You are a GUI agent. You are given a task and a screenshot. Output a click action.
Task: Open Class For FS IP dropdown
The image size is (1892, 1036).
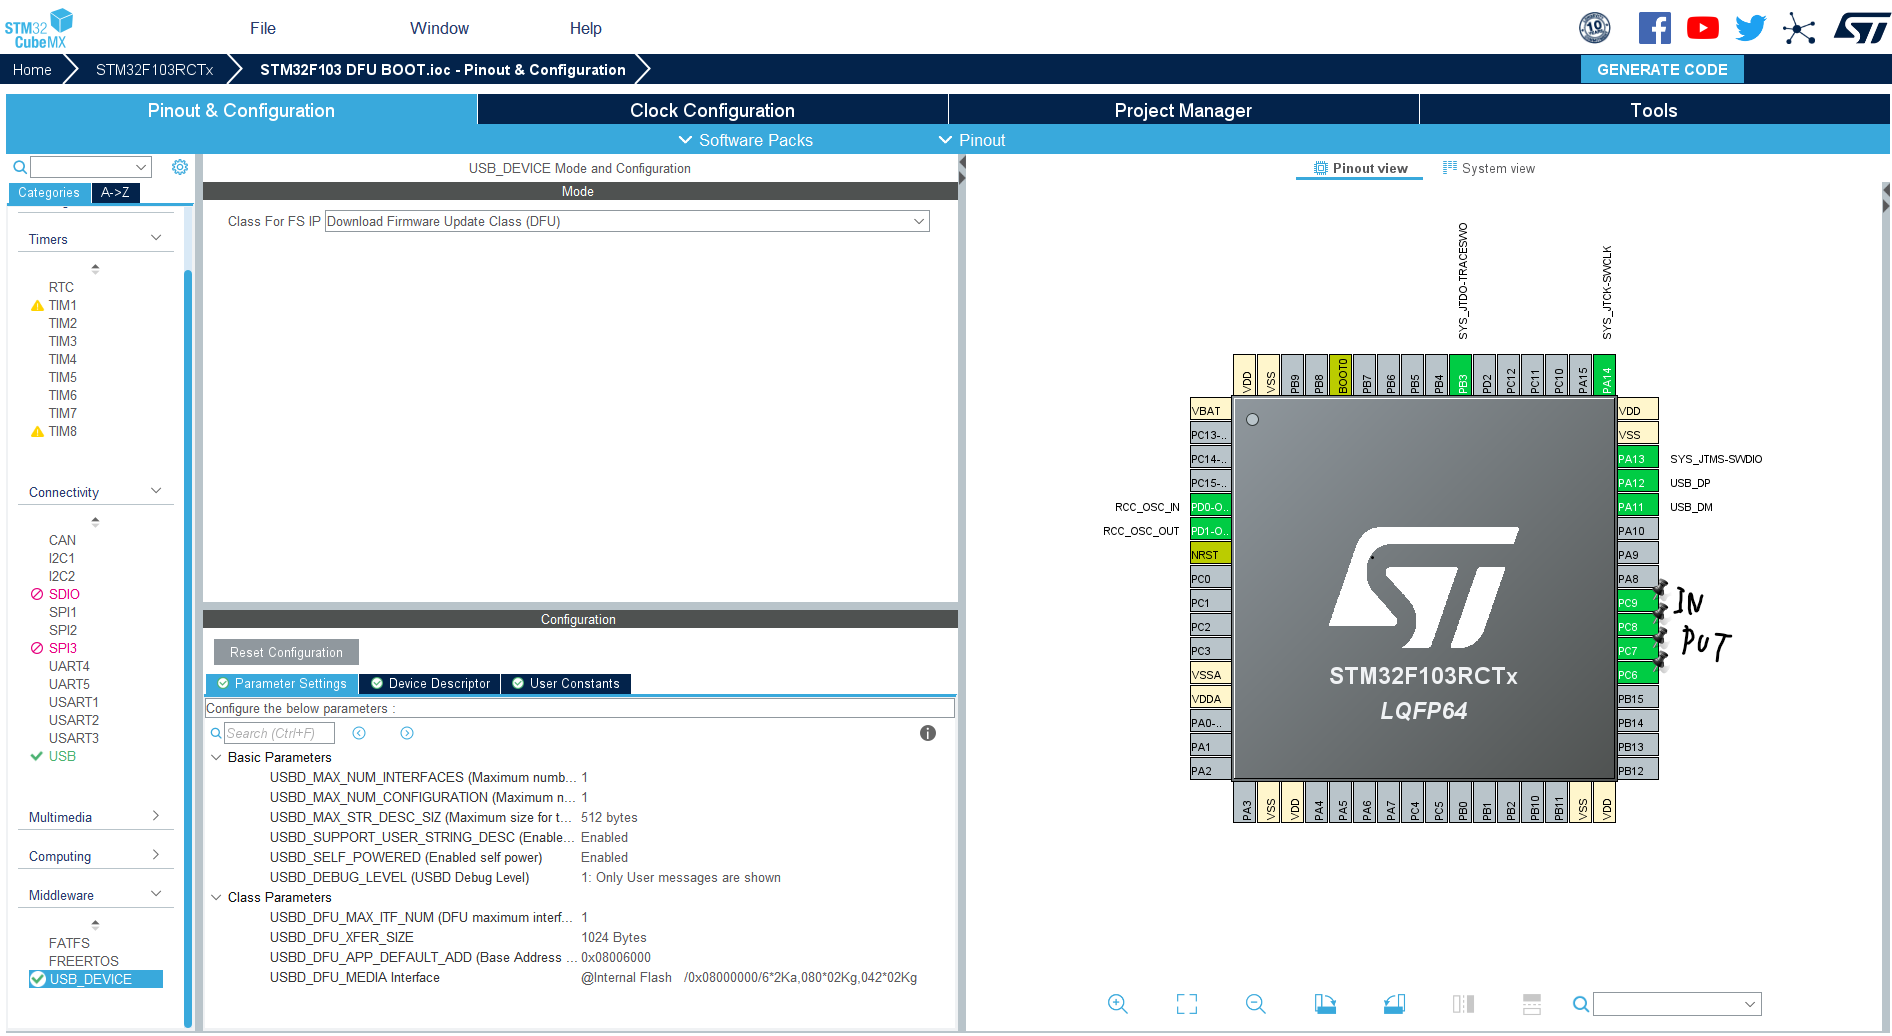627,221
